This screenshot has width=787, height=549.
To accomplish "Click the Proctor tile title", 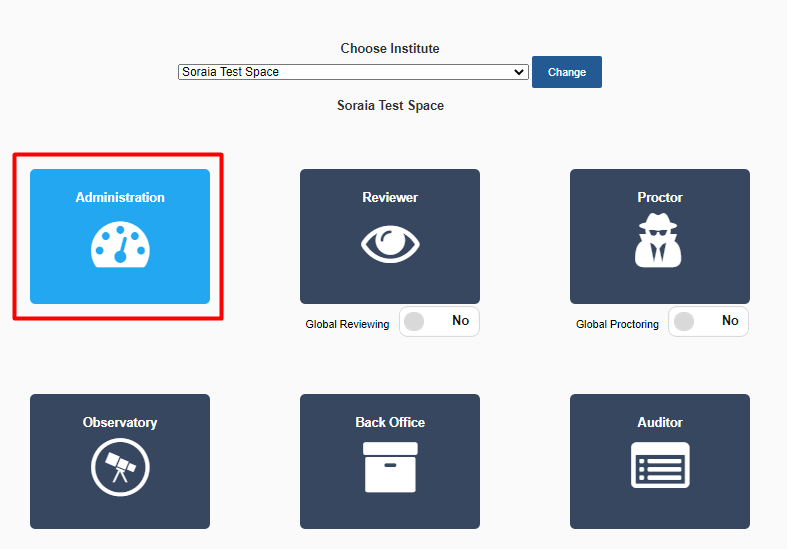I will 660,197.
